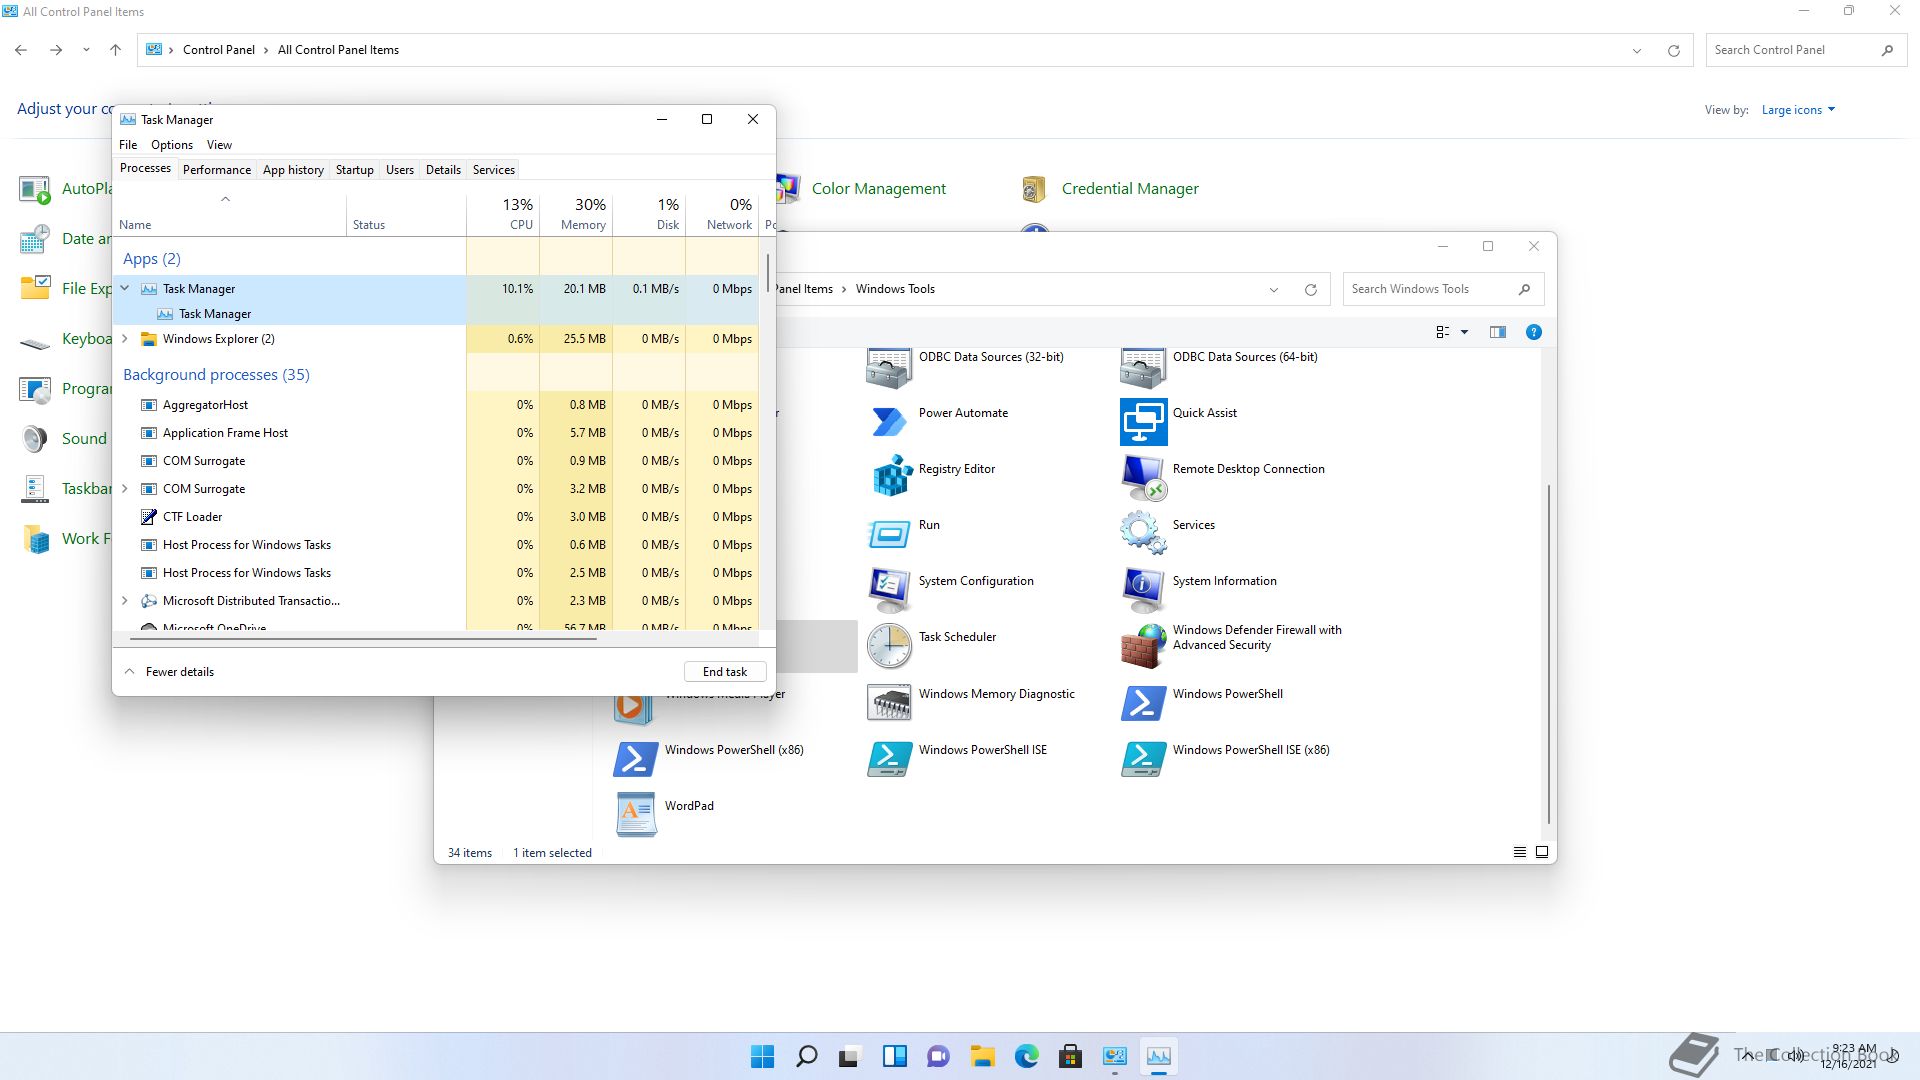Launch Power Automate from Windows Tools
The image size is (1920, 1080).
click(889, 422)
